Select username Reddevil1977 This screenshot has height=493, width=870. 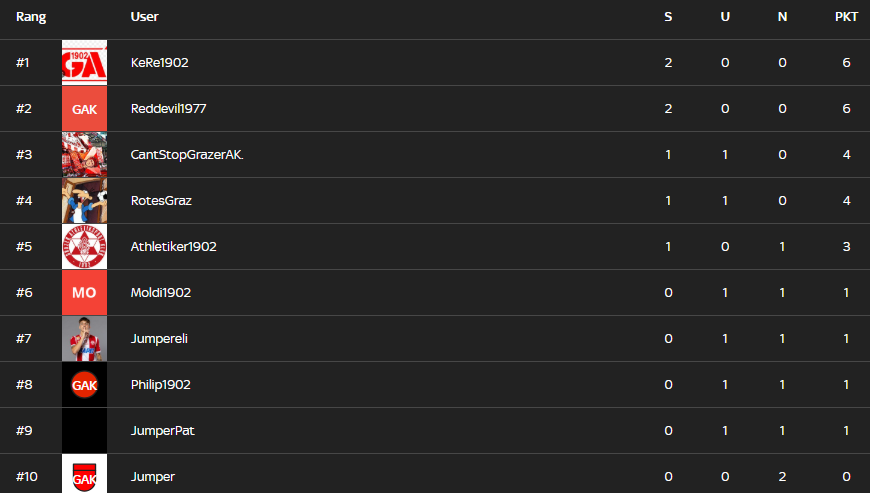(x=168, y=109)
